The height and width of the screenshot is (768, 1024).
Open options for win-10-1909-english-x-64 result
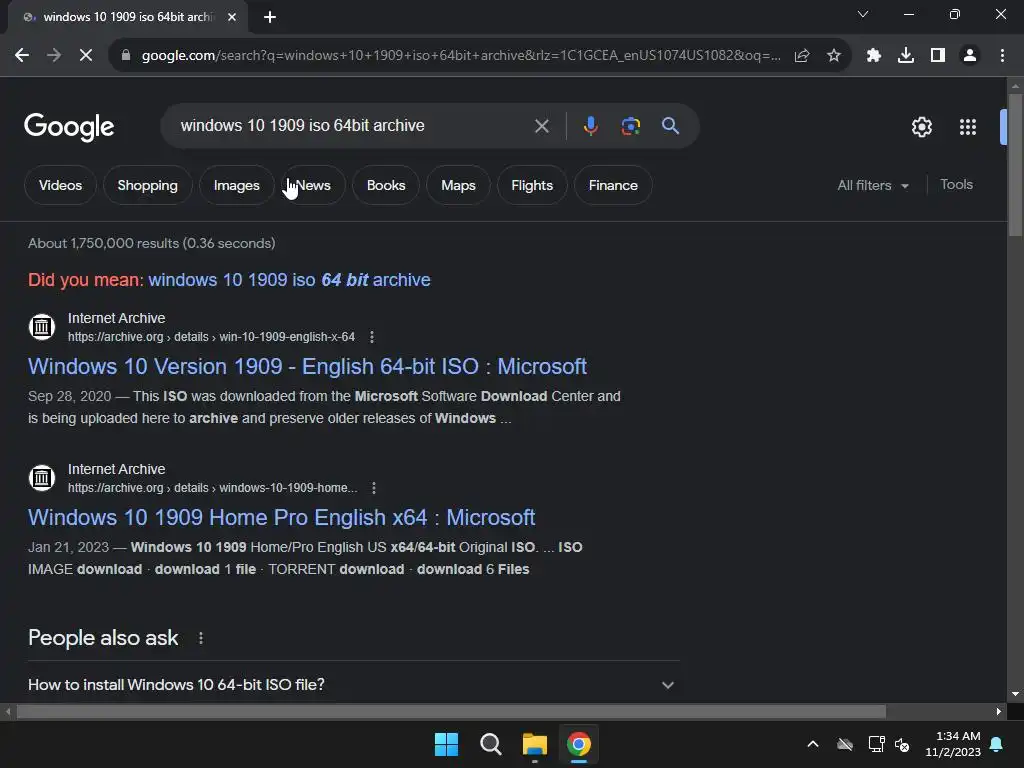point(372,337)
